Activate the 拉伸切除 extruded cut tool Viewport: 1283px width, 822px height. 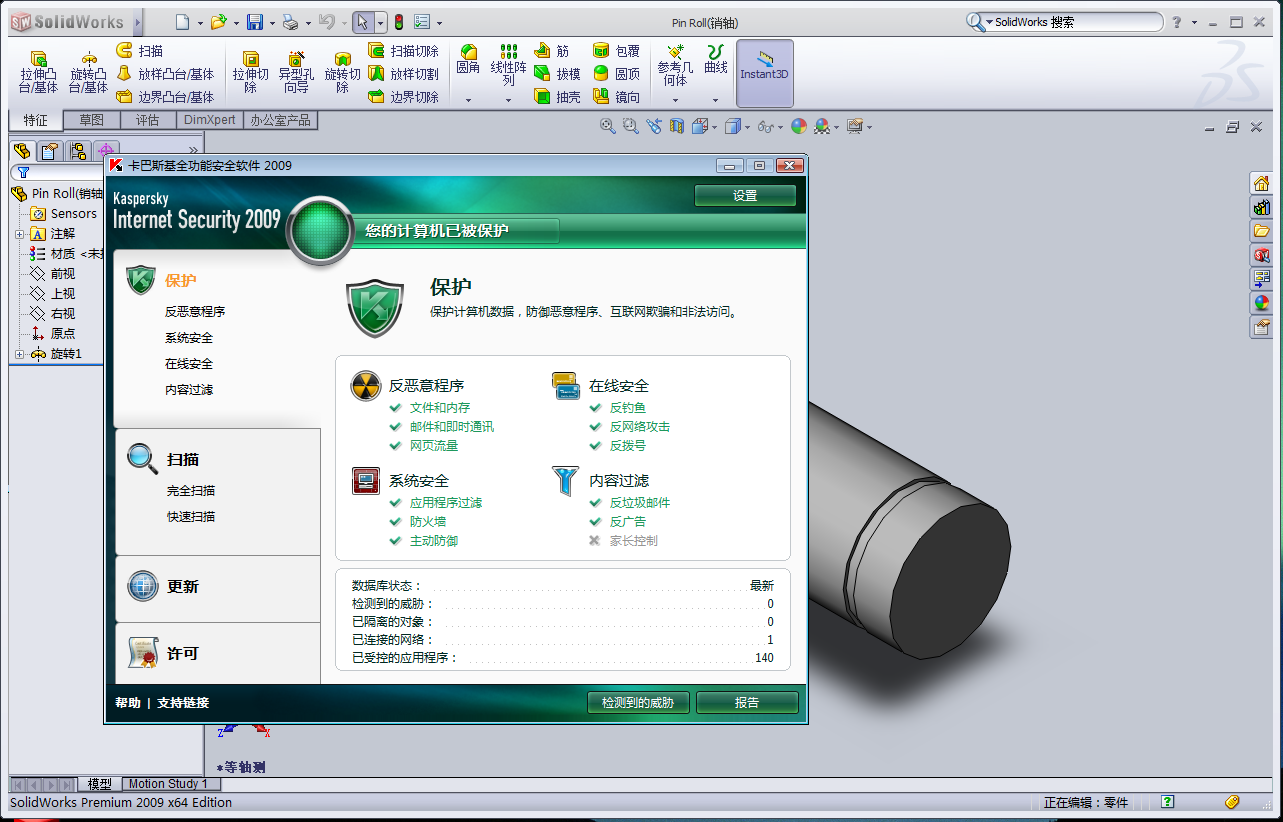[251, 73]
